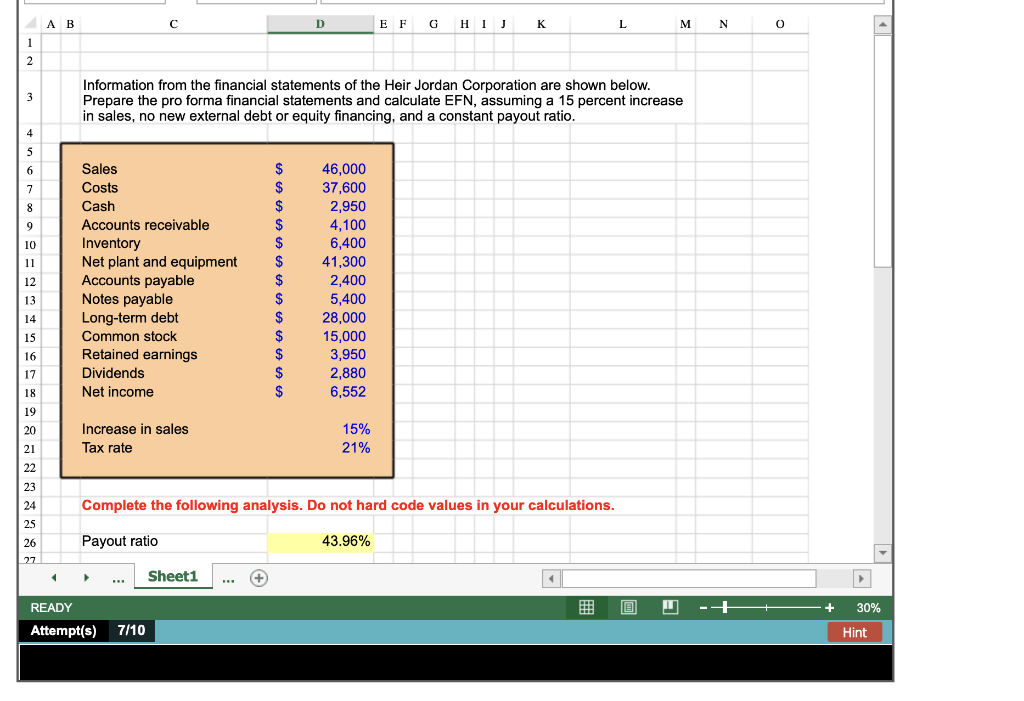This screenshot has height=701, width=1024.
Task: Open Page Break Preview
Action: (x=670, y=607)
